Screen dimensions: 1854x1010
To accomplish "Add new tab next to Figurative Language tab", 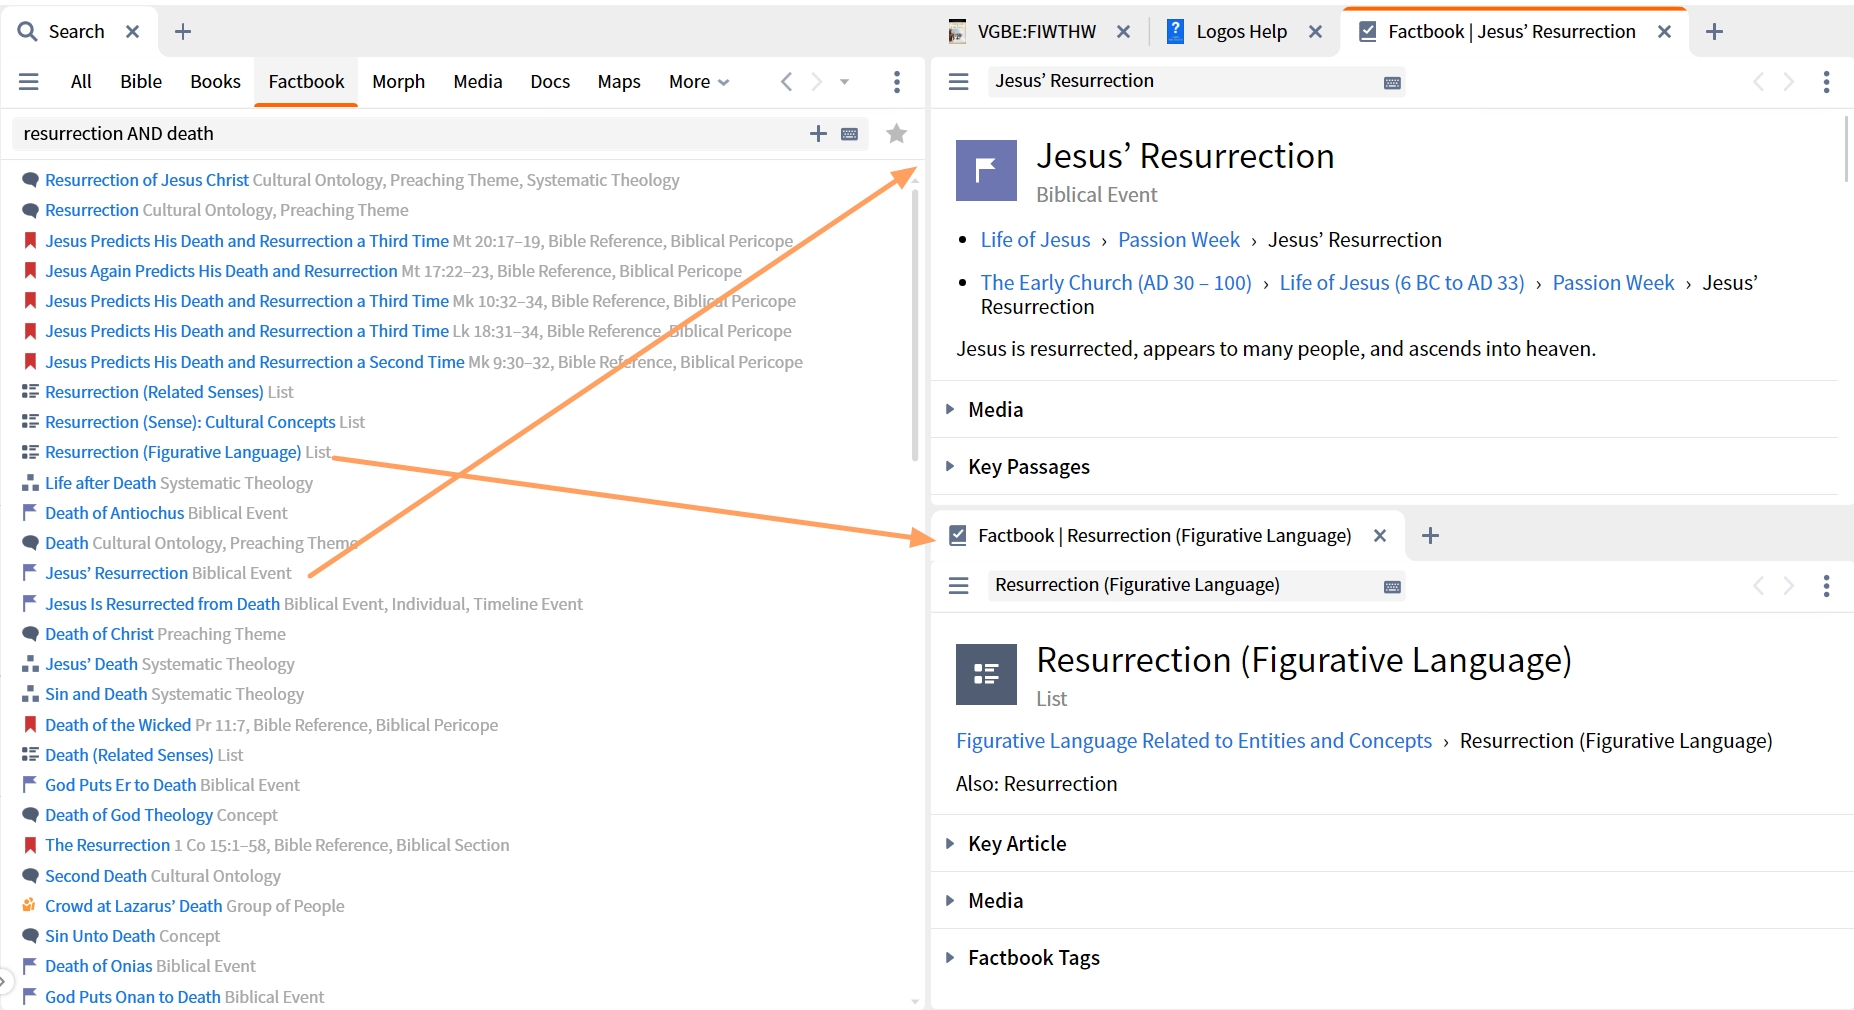I will pos(1430,536).
